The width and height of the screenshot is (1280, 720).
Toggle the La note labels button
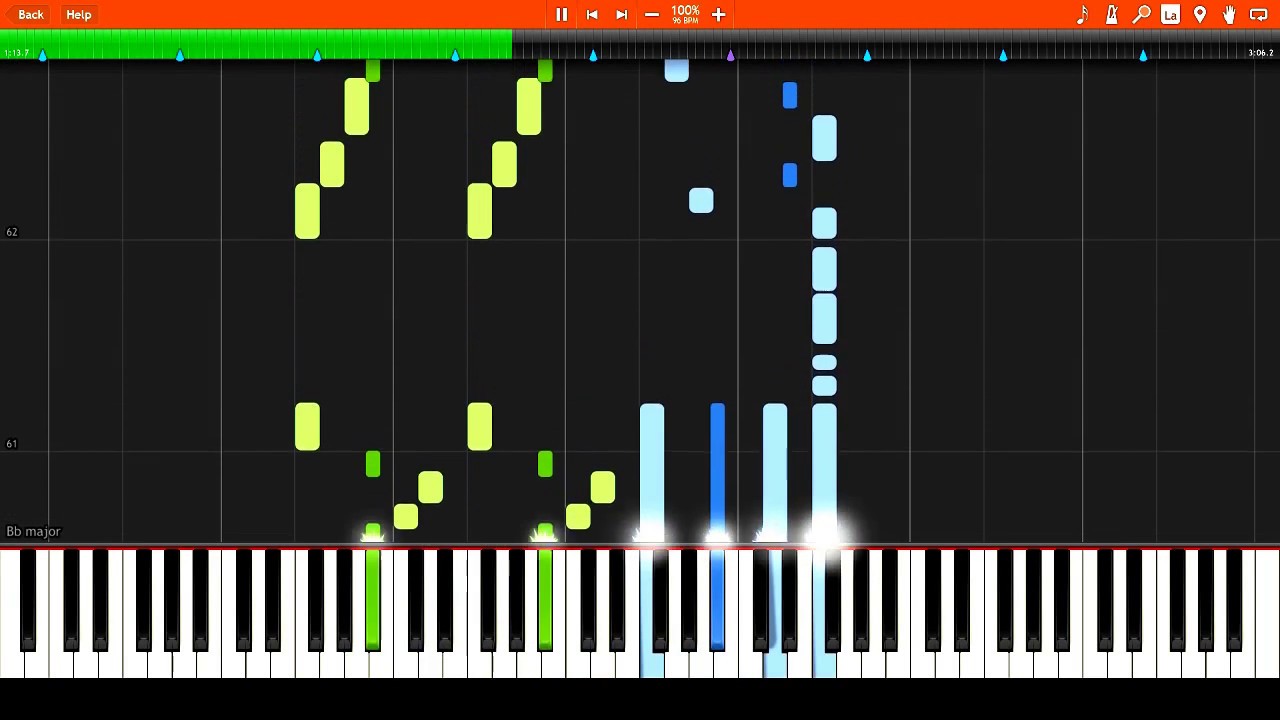click(x=1170, y=15)
